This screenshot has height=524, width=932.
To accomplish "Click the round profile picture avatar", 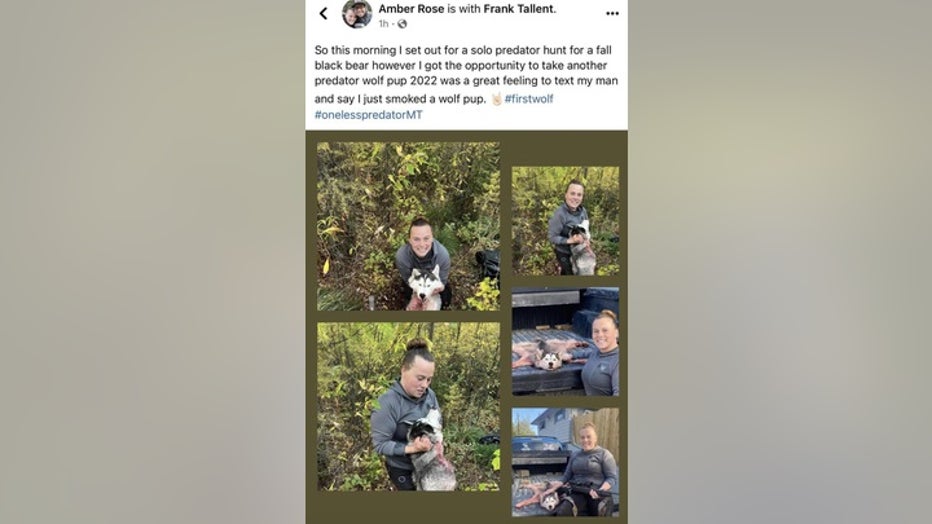I will coord(357,14).
